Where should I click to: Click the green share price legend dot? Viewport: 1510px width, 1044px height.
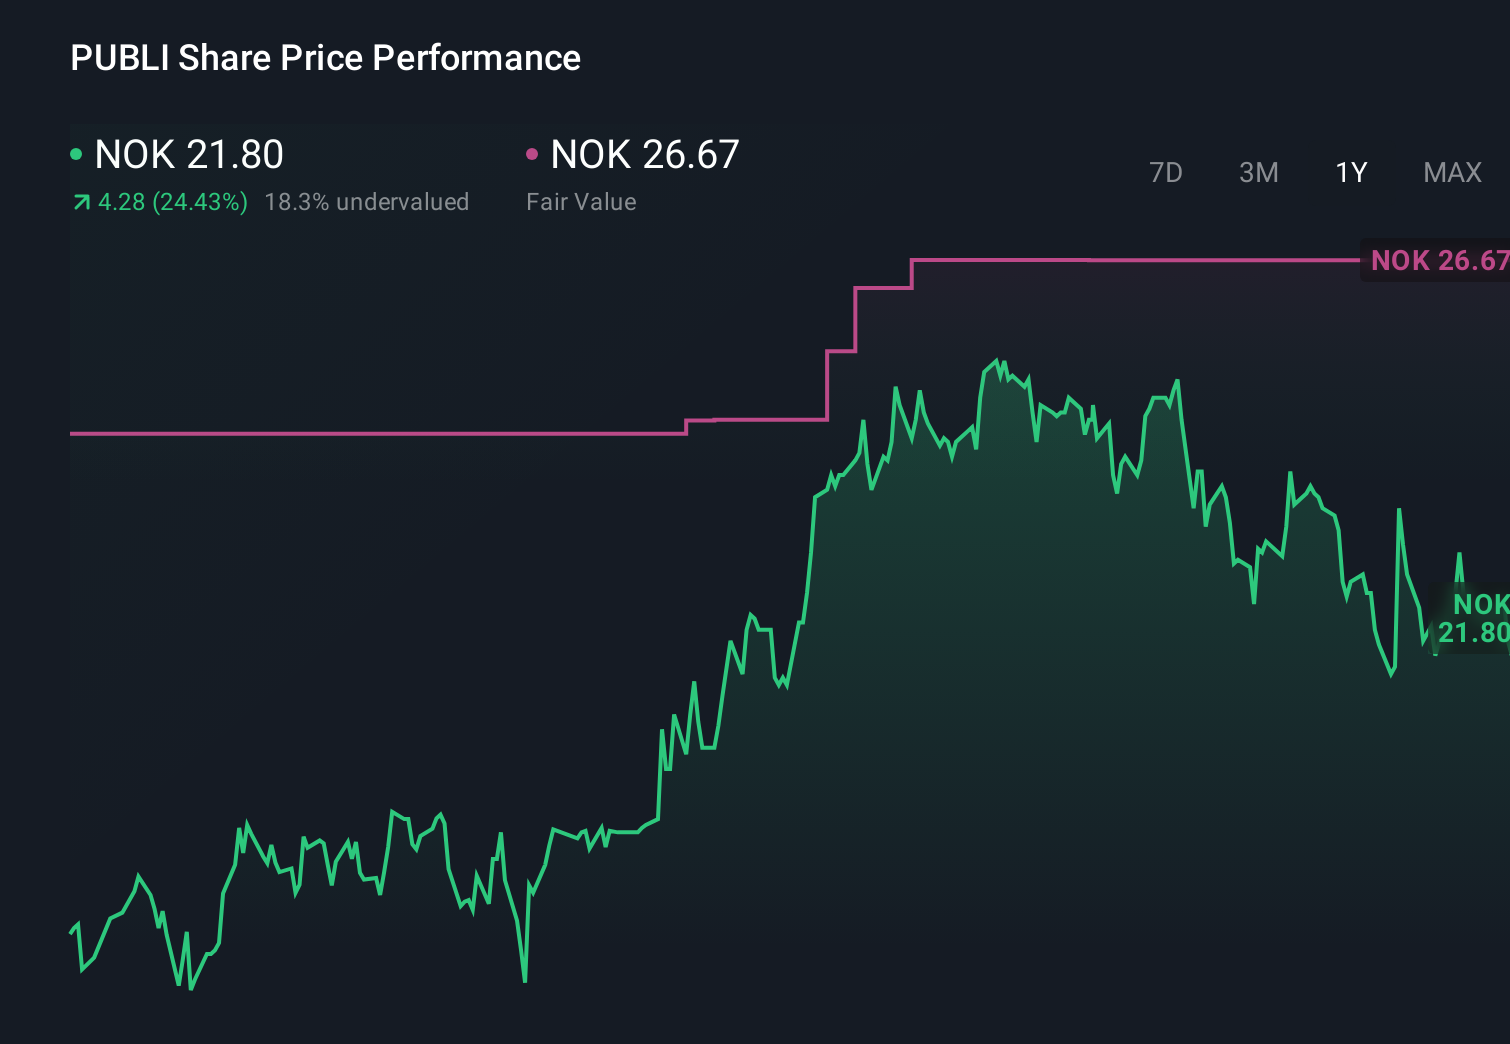[x=76, y=155]
